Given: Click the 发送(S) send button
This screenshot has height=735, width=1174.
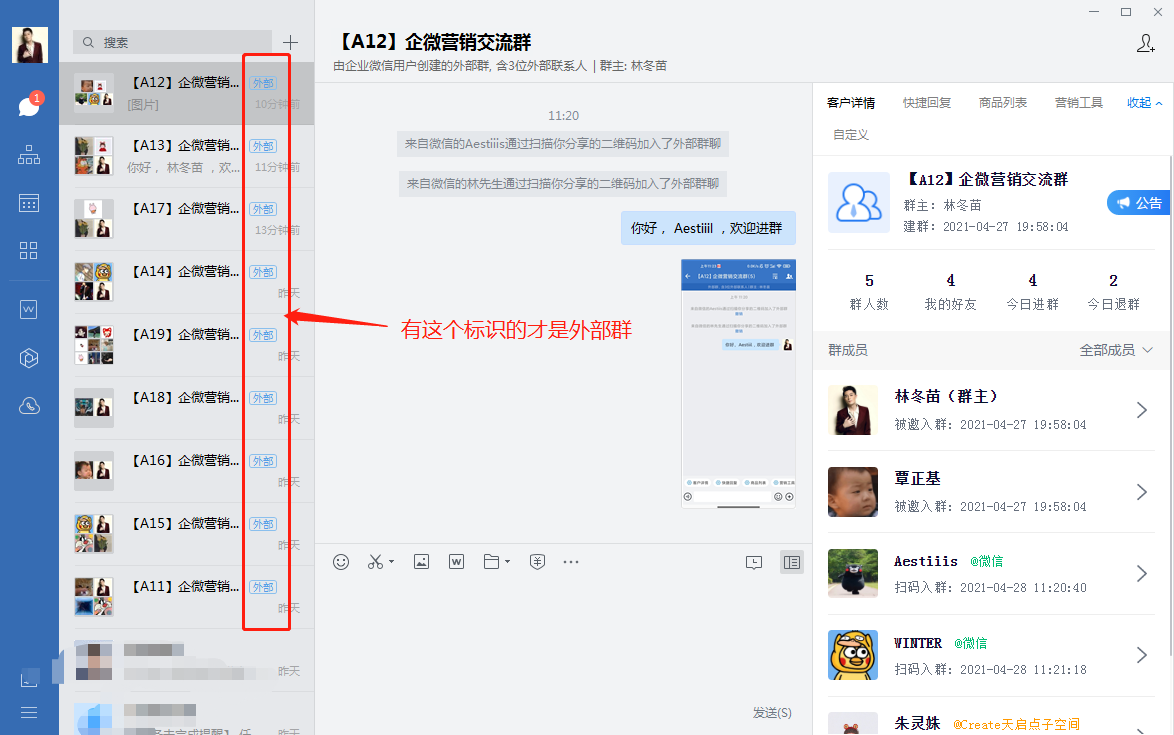Looking at the screenshot, I should (x=772, y=713).
